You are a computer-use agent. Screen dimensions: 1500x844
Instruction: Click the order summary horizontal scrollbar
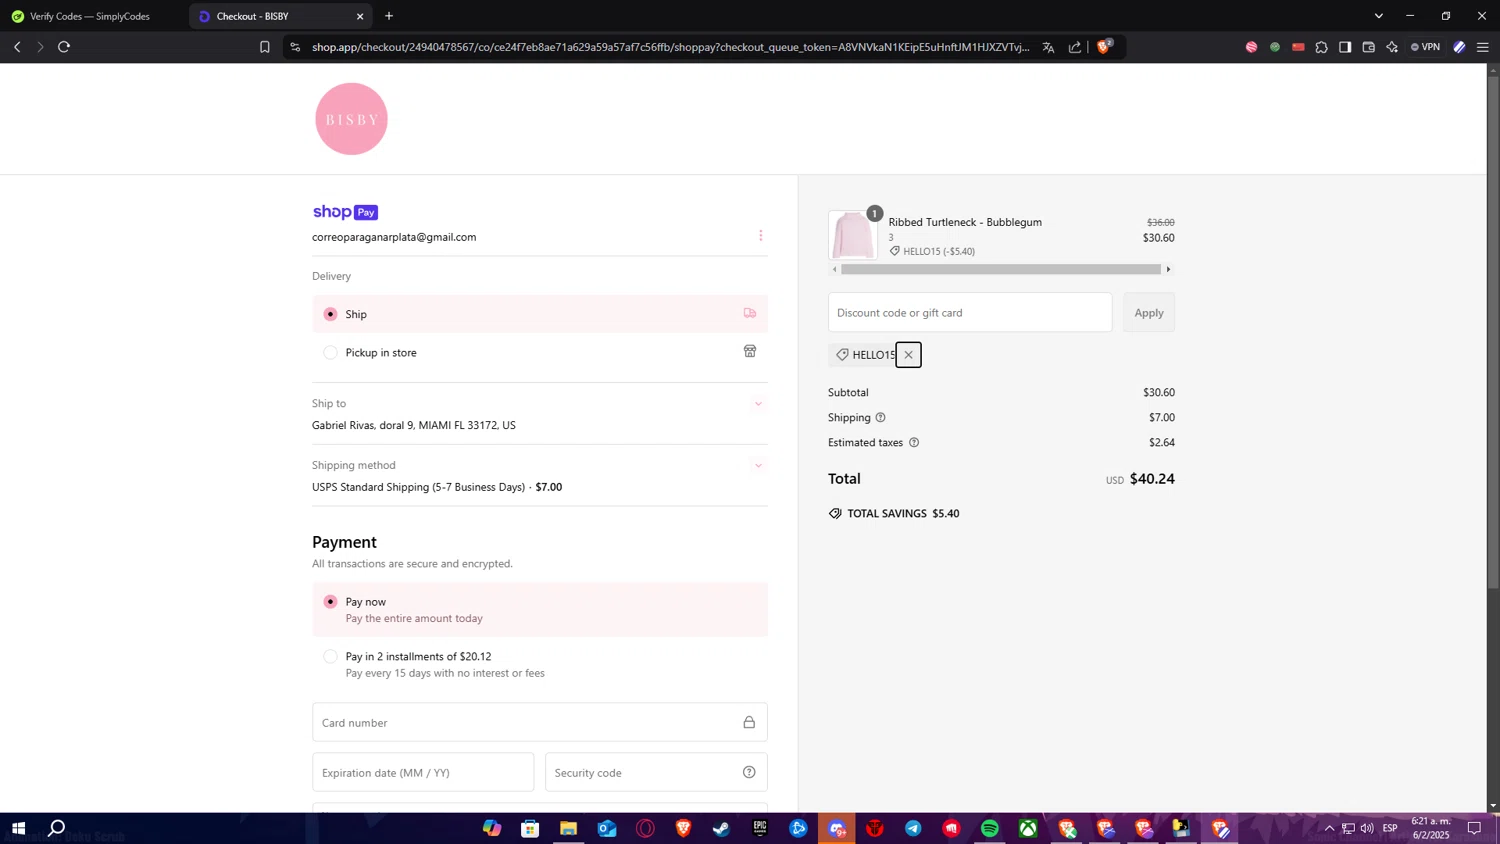[1000, 269]
